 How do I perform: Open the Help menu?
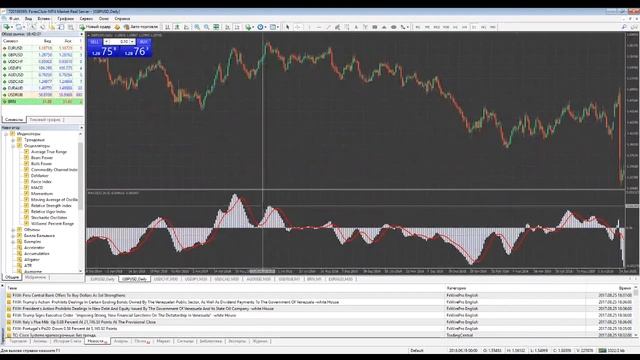coord(122,19)
